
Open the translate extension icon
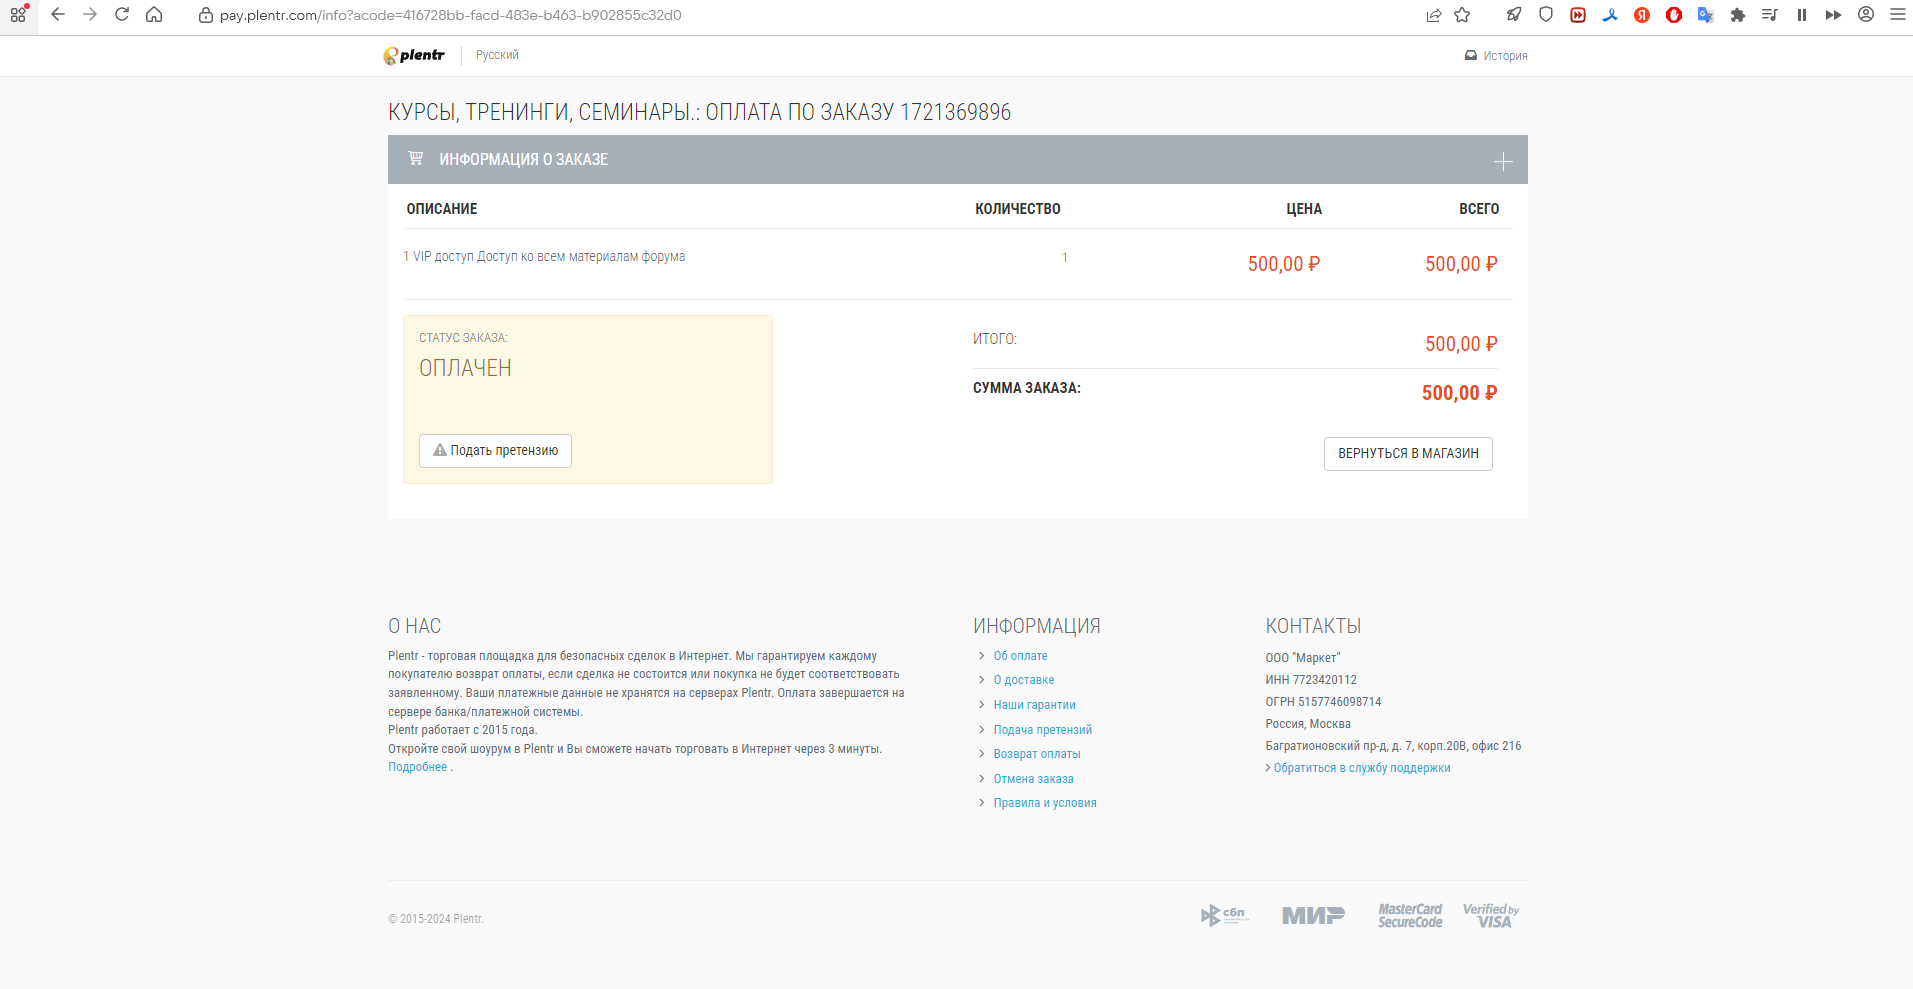(x=1706, y=15)
